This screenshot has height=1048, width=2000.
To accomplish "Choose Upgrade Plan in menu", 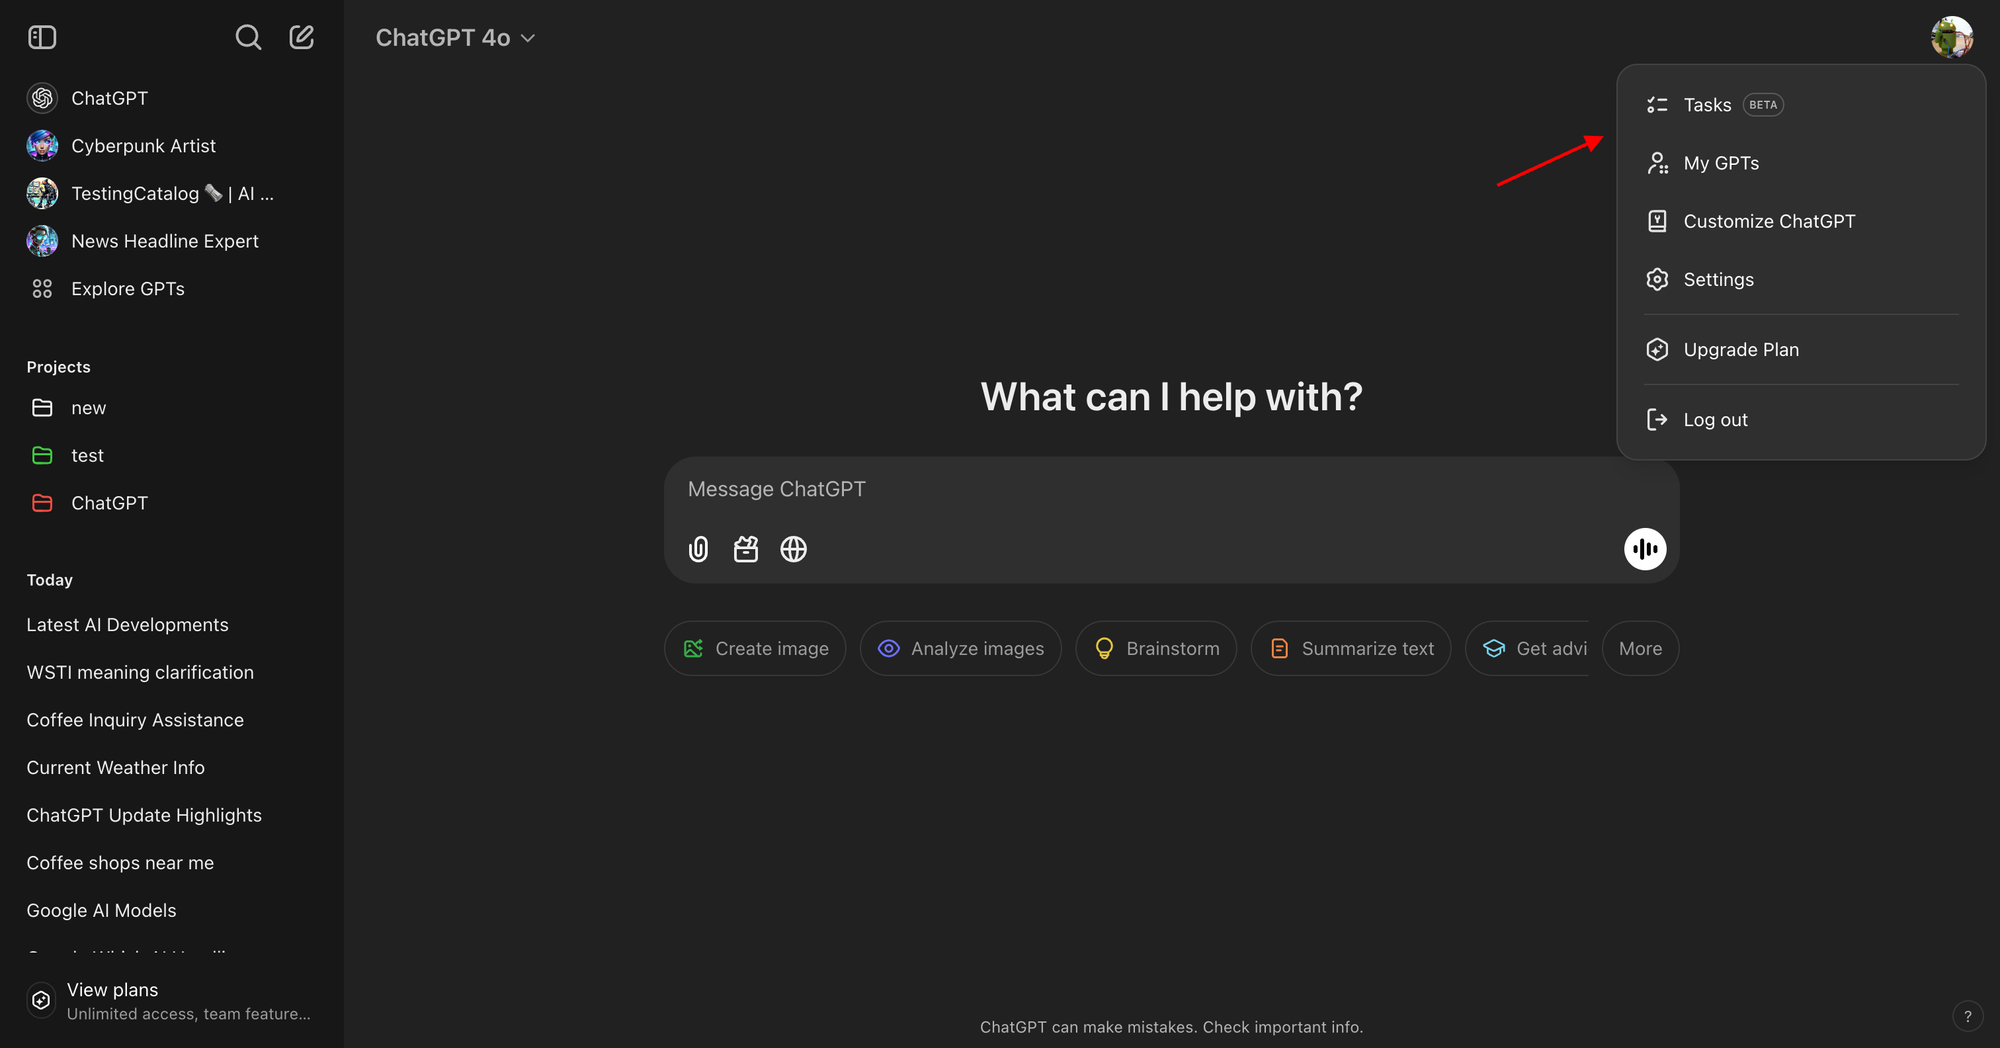I will (1801, 349).
